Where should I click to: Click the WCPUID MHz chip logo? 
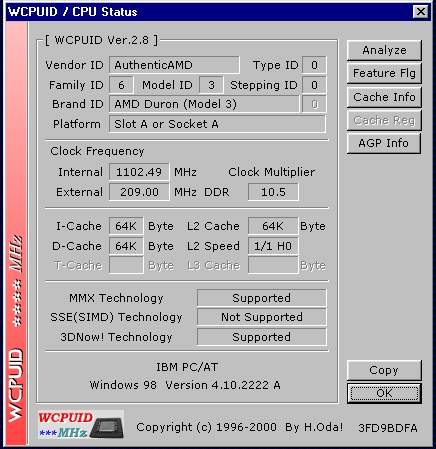(x=81, y=424)
